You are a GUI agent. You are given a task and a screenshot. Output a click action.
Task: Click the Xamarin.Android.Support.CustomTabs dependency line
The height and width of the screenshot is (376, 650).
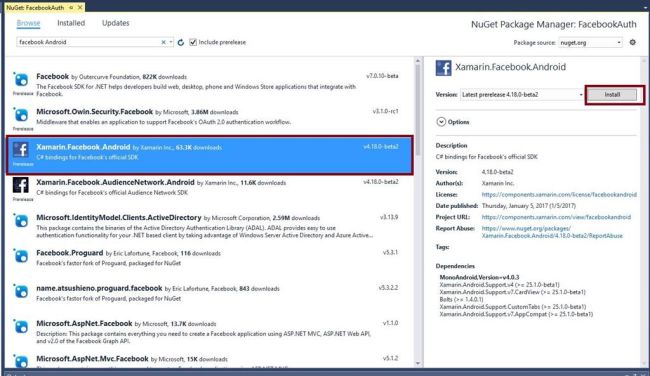click(513, 307)
